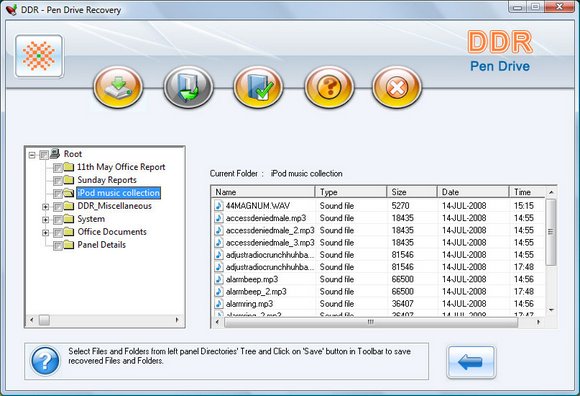Open Help via the question mark toolbar button
580x396 pixels.
click(328, 87)
